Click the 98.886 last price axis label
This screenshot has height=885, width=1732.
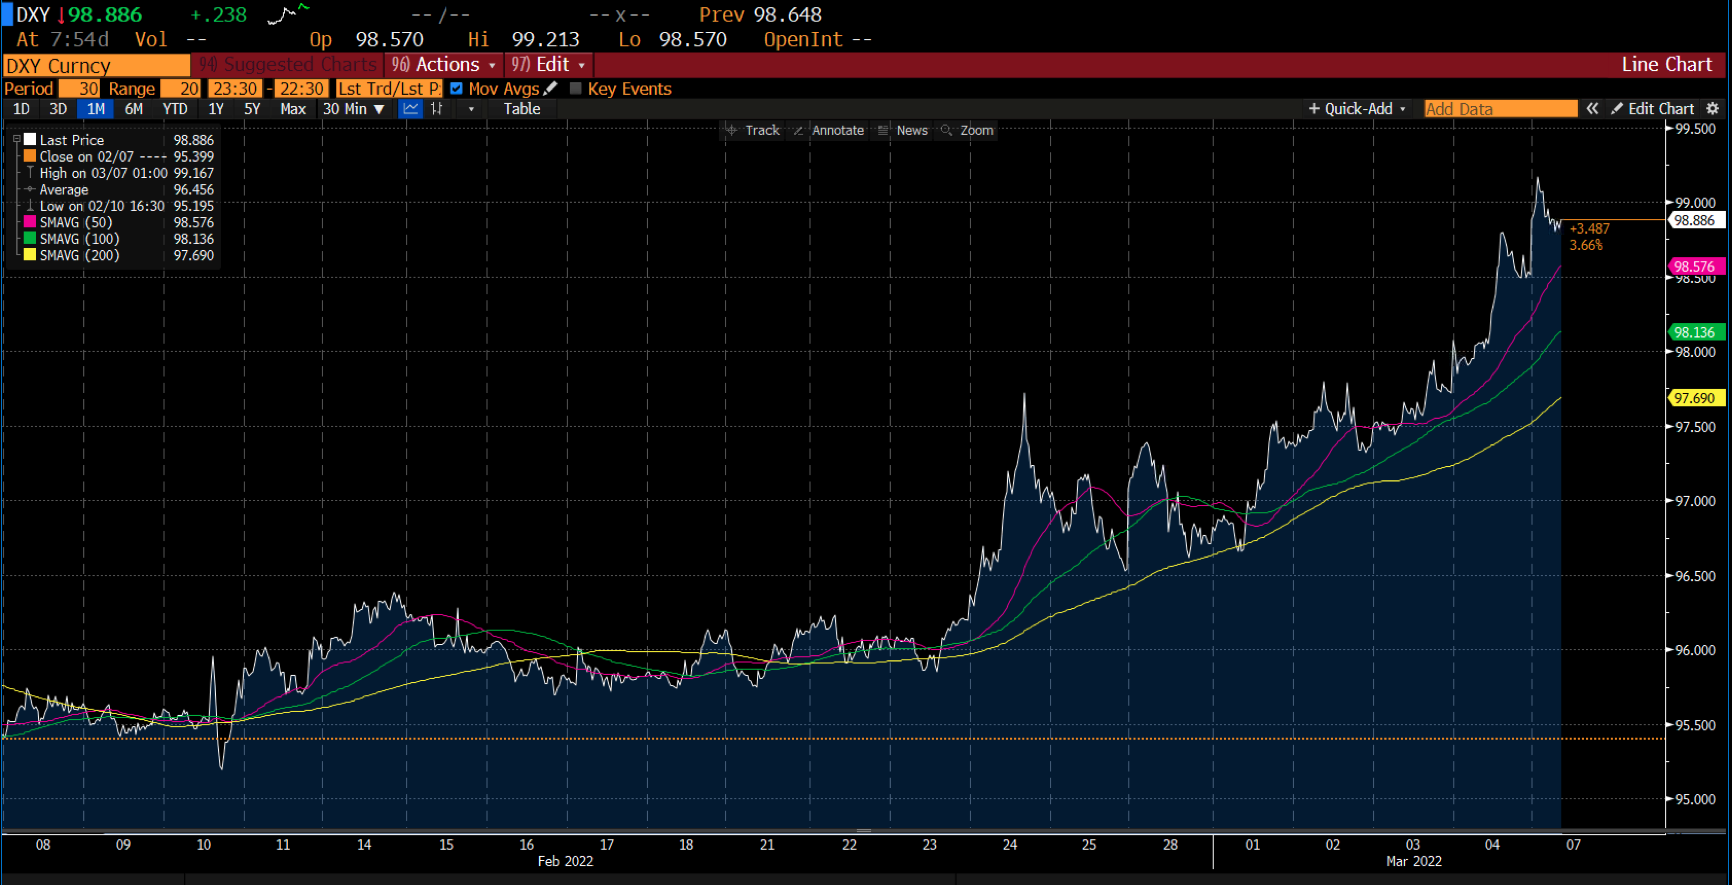(x=1696, y=220)
